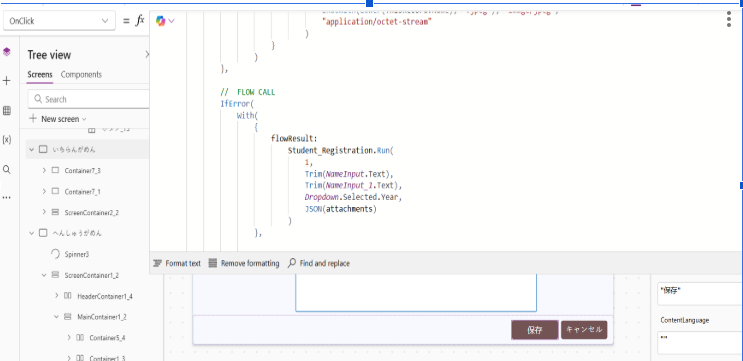743x361 pixels.
Task: Click the Dropdown.Selected.Year code line
Action: (x=353, y=196)
